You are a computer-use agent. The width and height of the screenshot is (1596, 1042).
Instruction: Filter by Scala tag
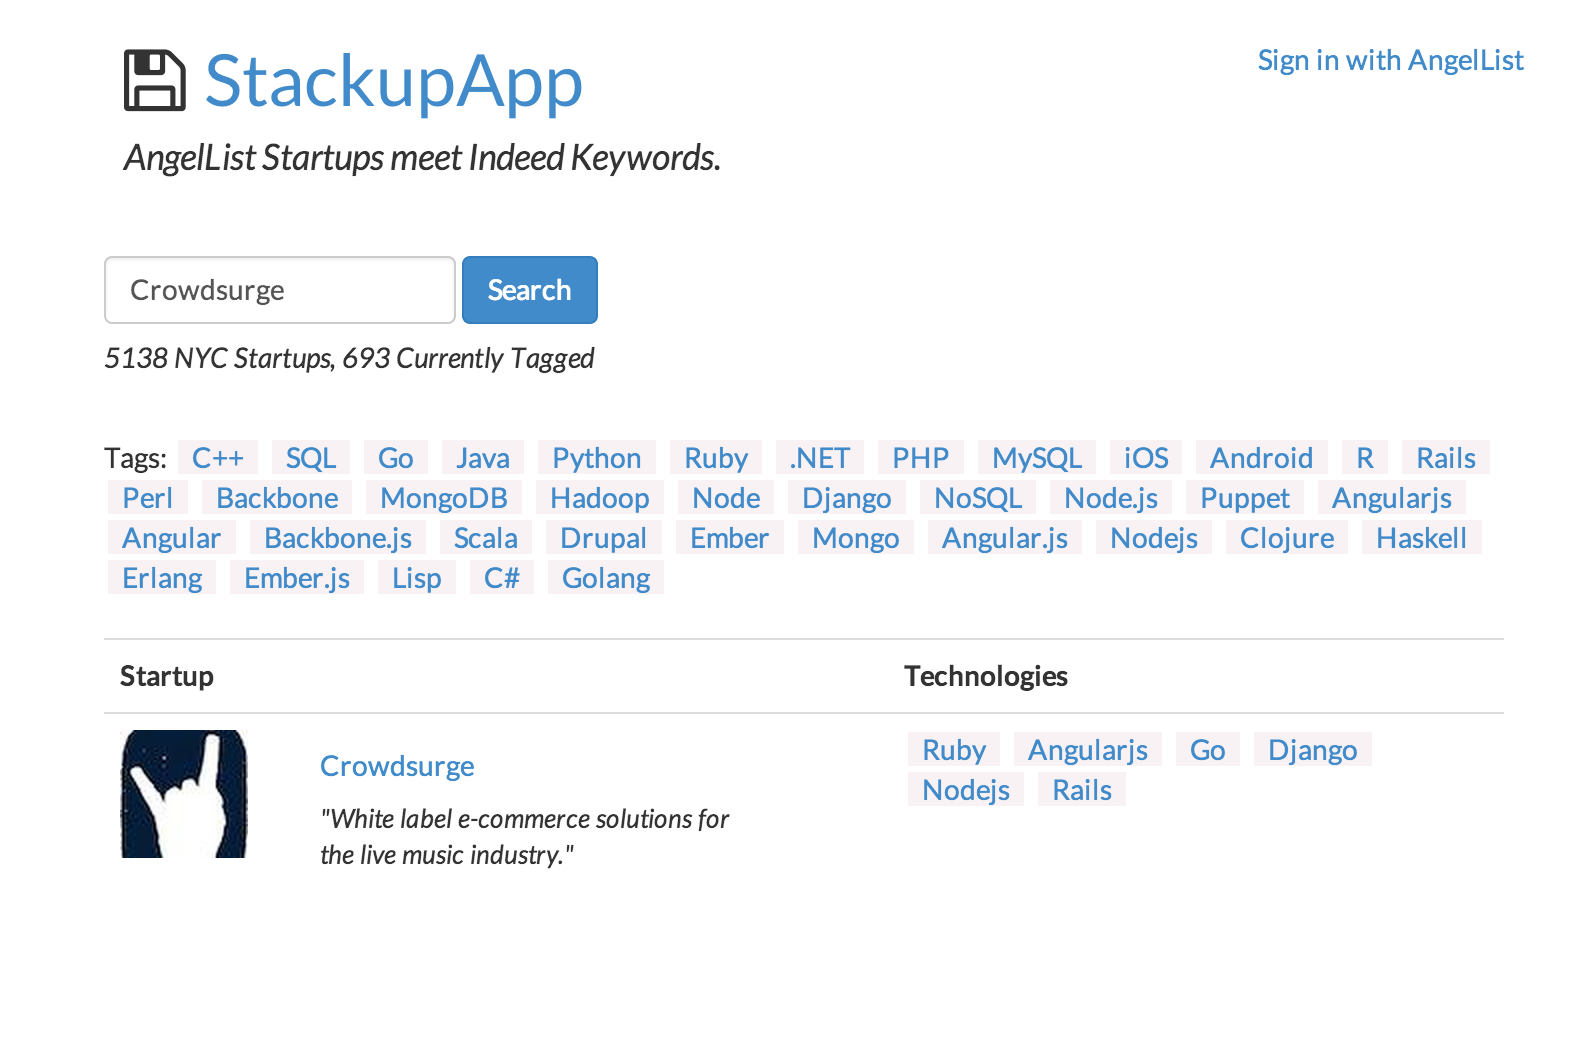coord(486,538)
